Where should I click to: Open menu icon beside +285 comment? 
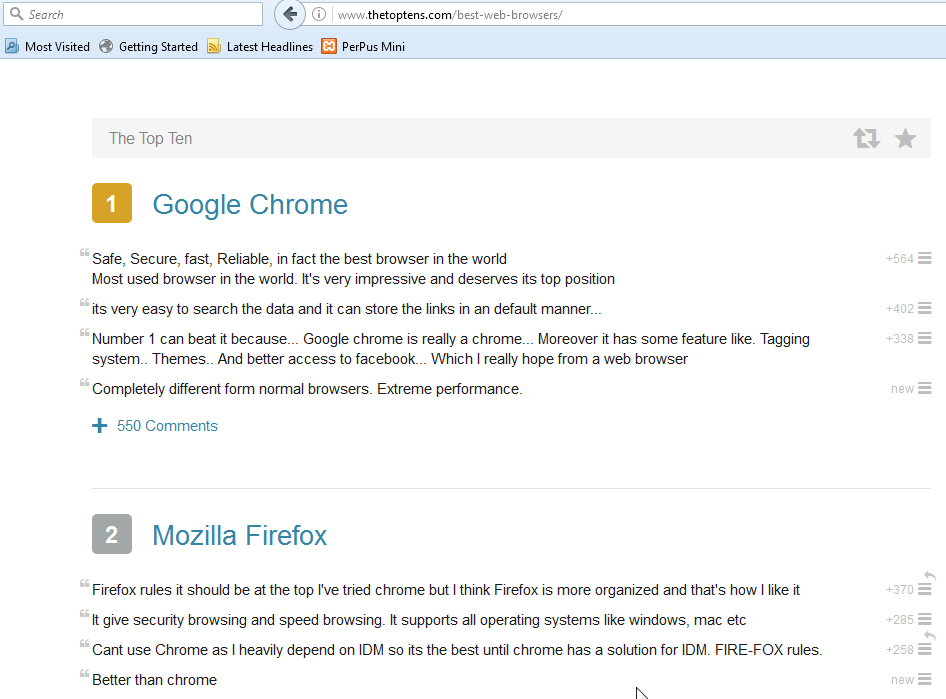pos(924,620)
